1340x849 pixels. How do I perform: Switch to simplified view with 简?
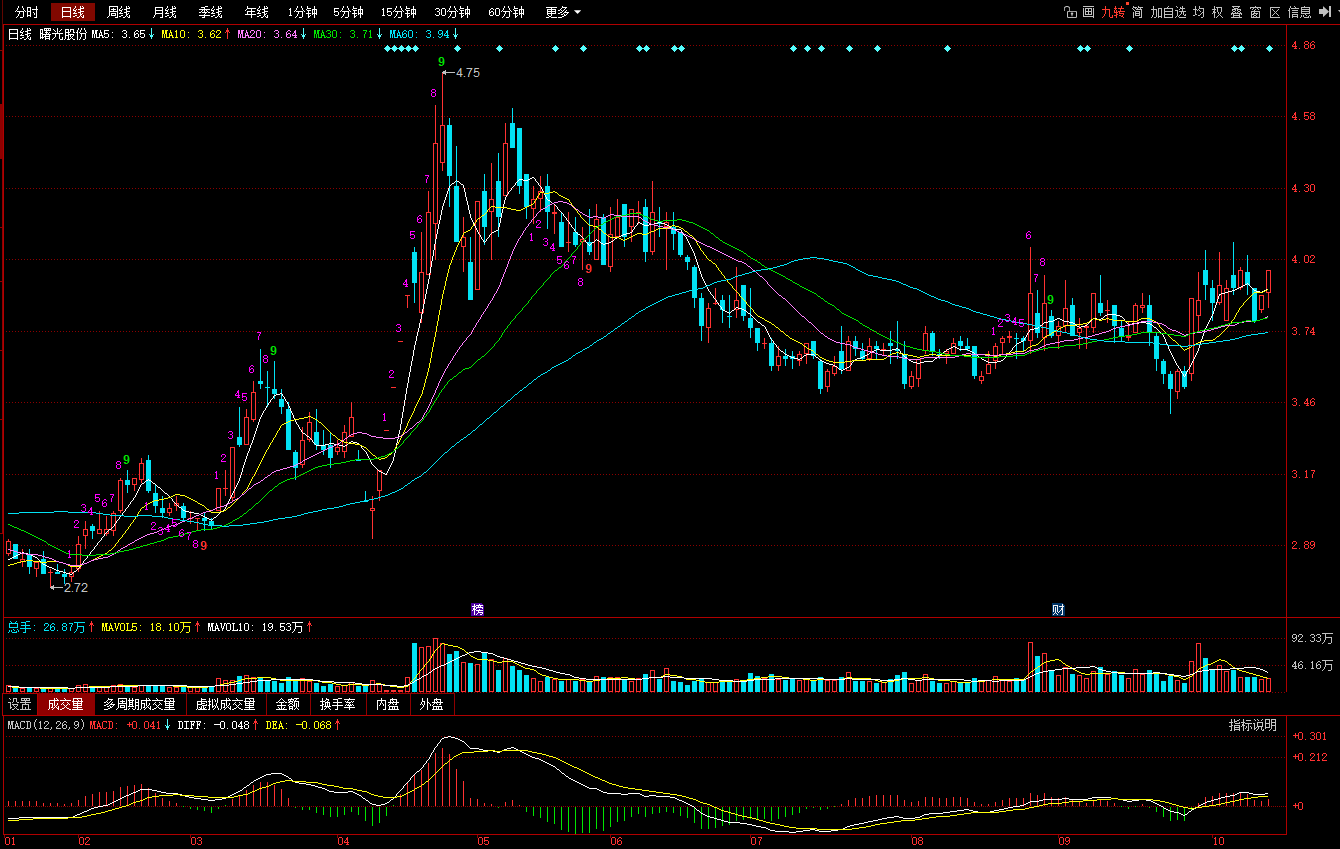coord(1137,12)
